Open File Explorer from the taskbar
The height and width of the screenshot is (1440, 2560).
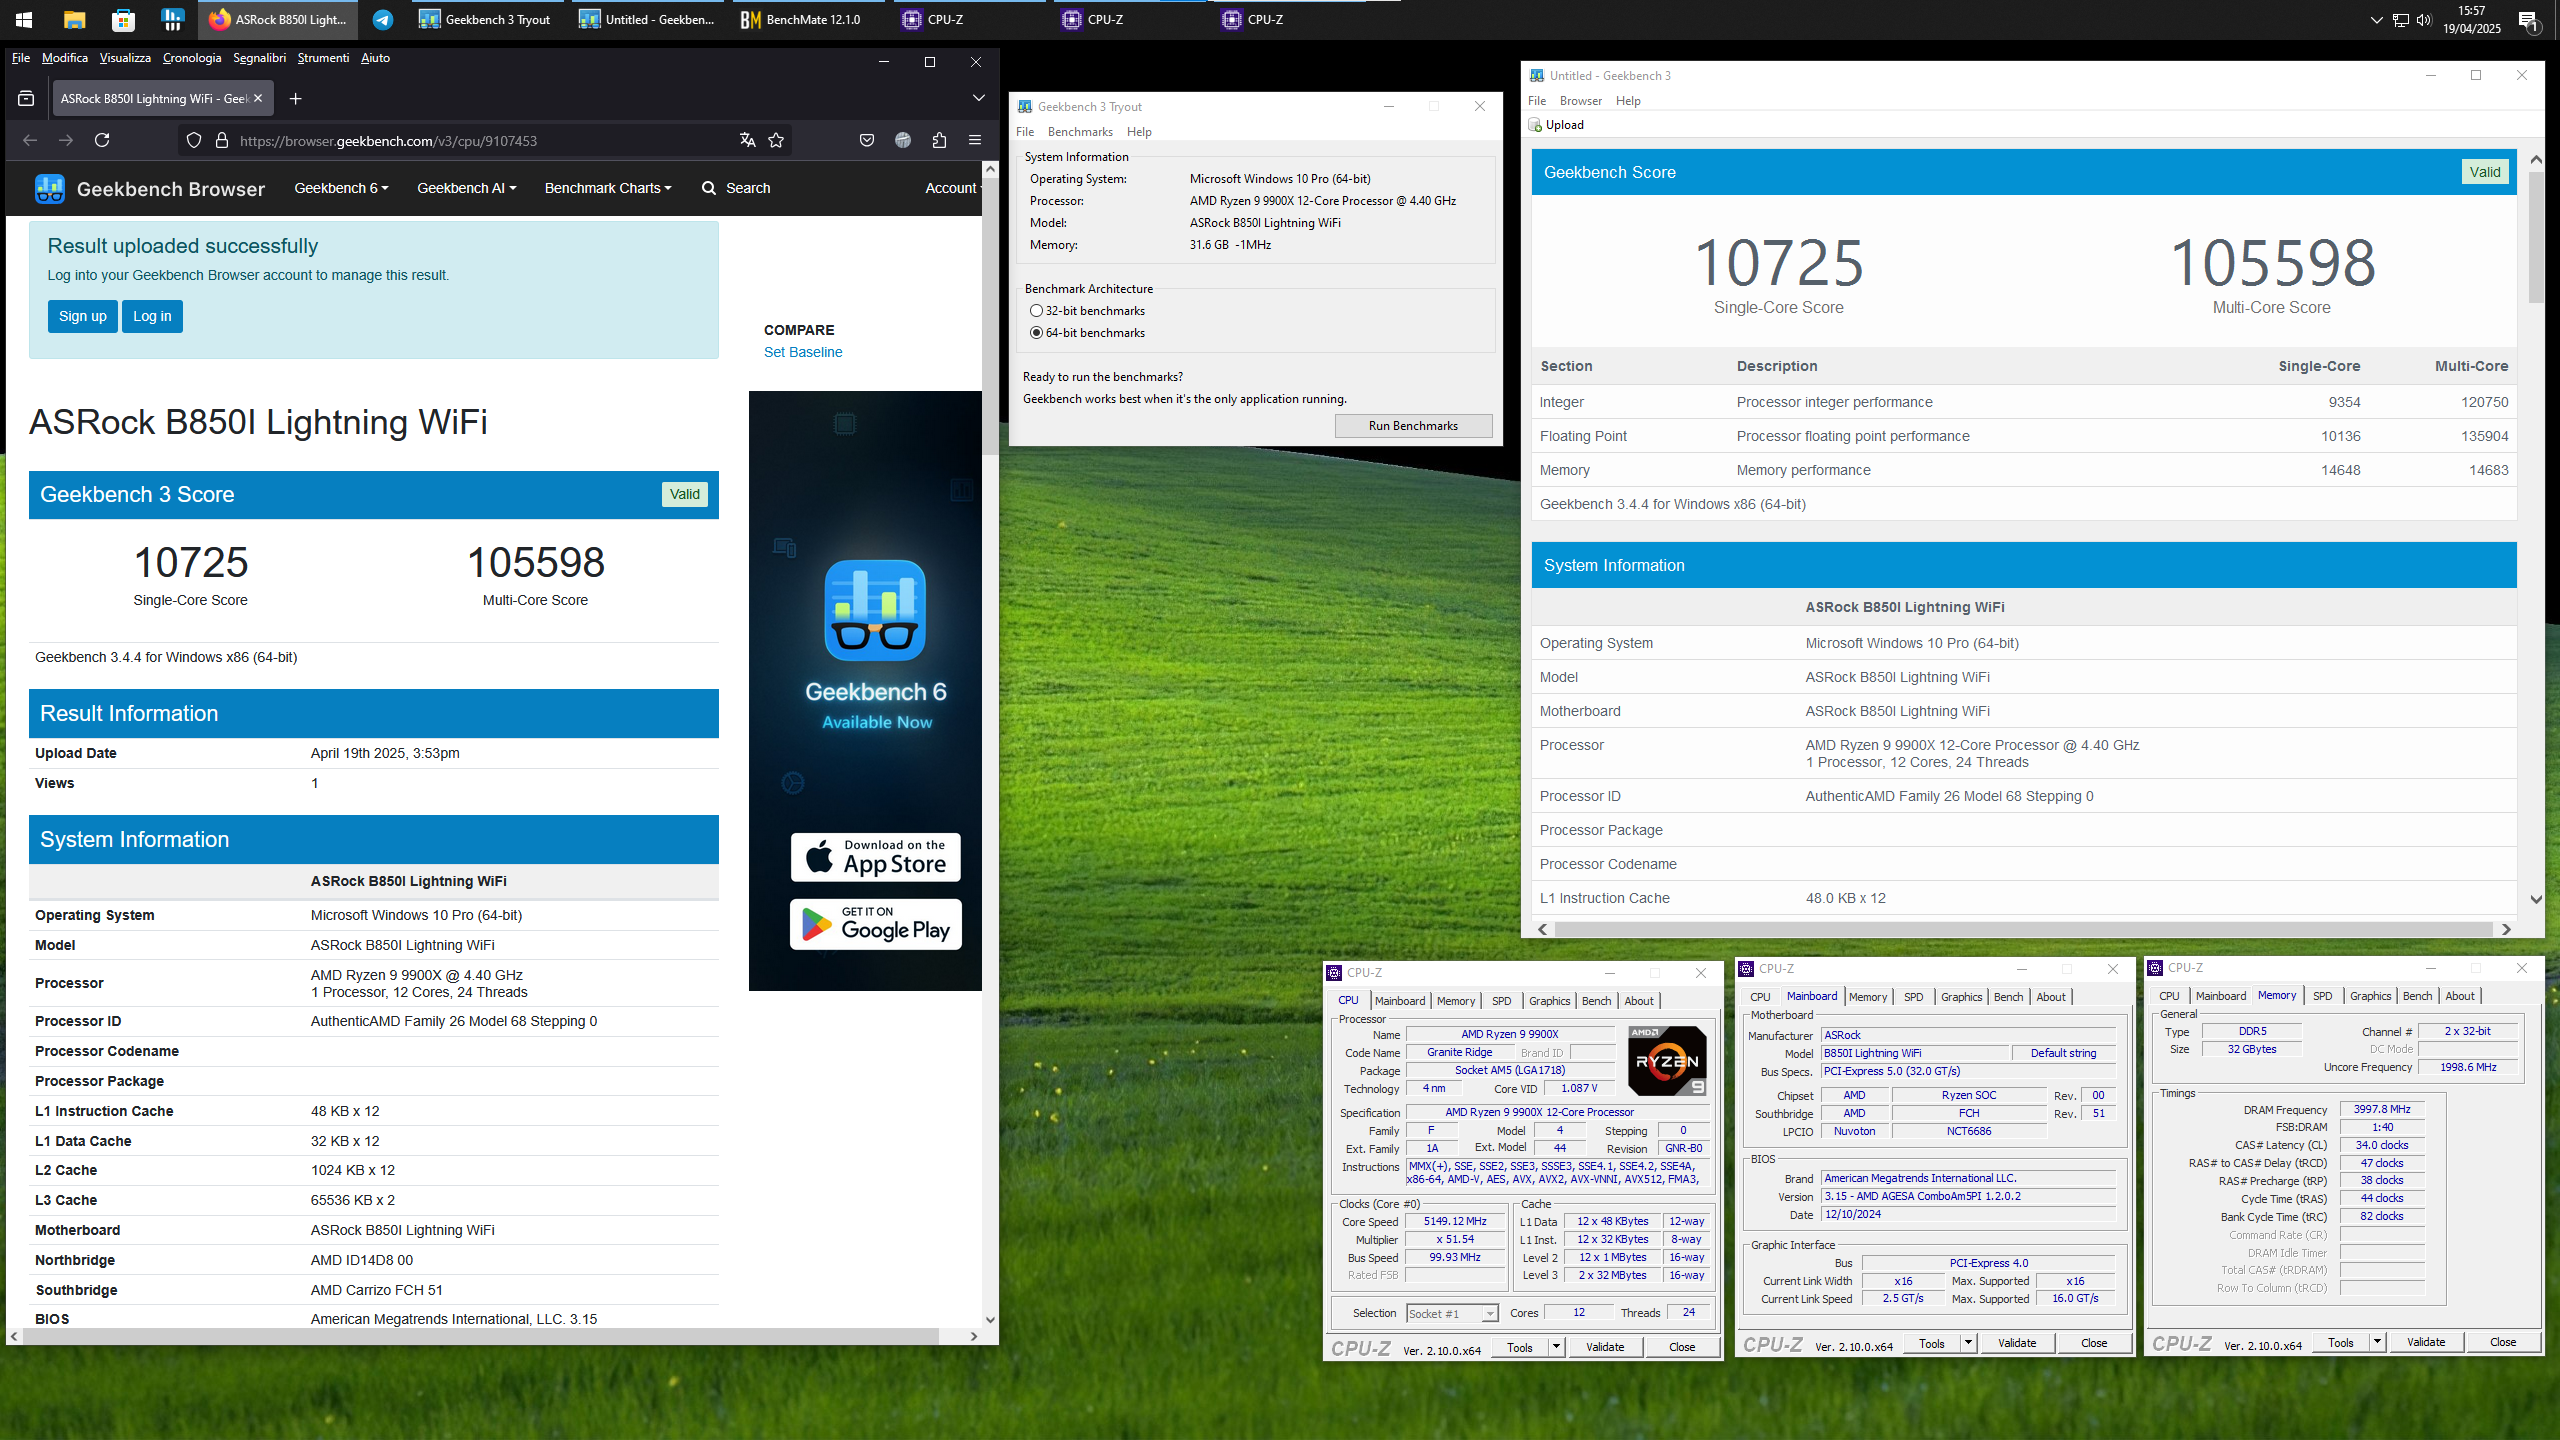[74, 19]
